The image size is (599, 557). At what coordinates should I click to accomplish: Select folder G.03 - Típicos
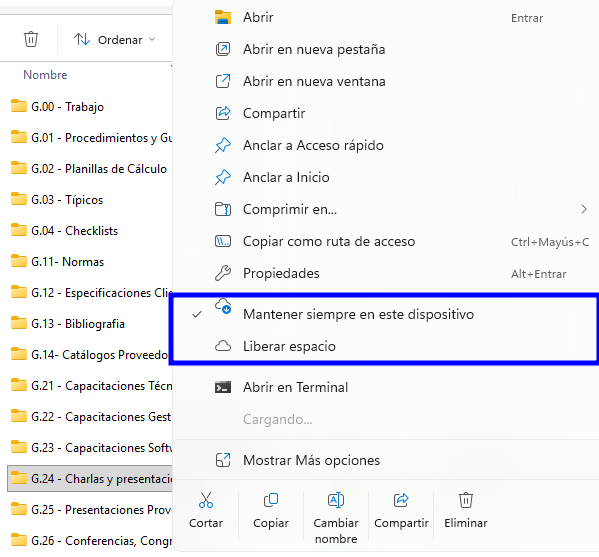click(x=57, y=200)
